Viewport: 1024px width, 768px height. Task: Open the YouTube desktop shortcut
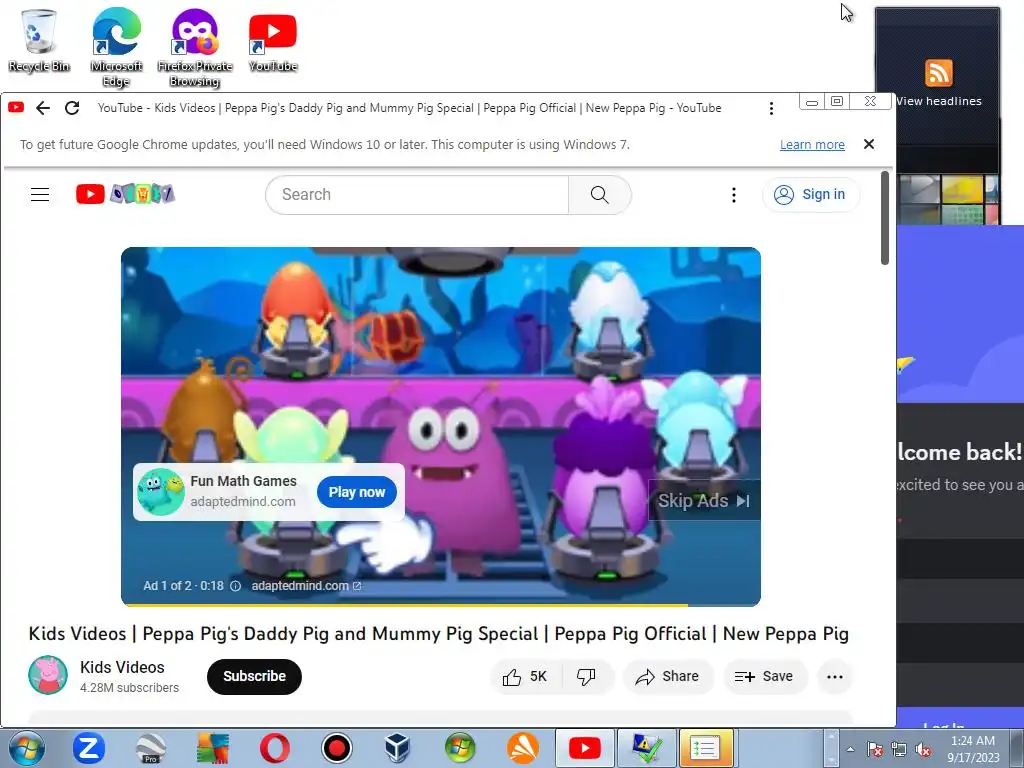[x=273, y=40]
